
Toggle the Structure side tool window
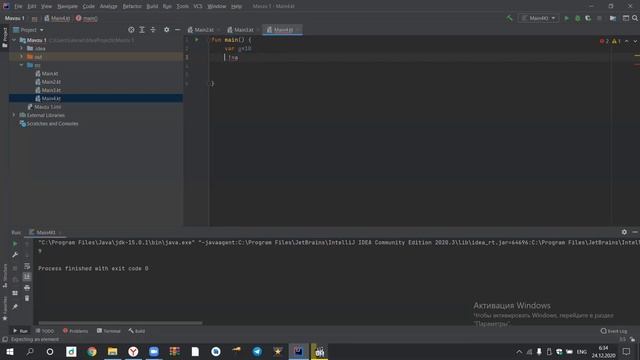click(x=4, y=276)
